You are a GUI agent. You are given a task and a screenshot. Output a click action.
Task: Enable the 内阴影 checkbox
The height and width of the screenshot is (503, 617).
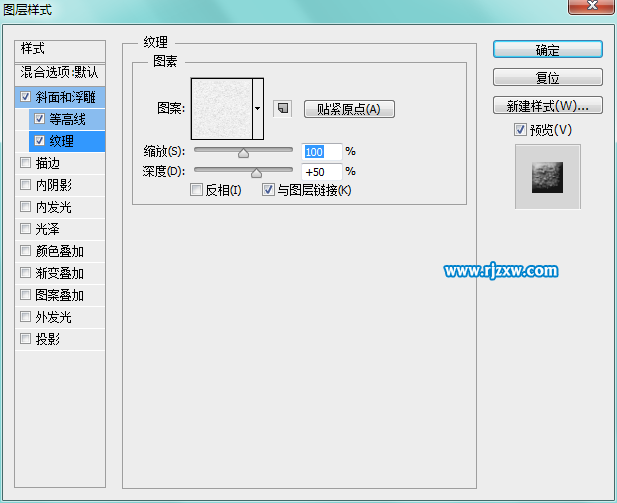26,185
